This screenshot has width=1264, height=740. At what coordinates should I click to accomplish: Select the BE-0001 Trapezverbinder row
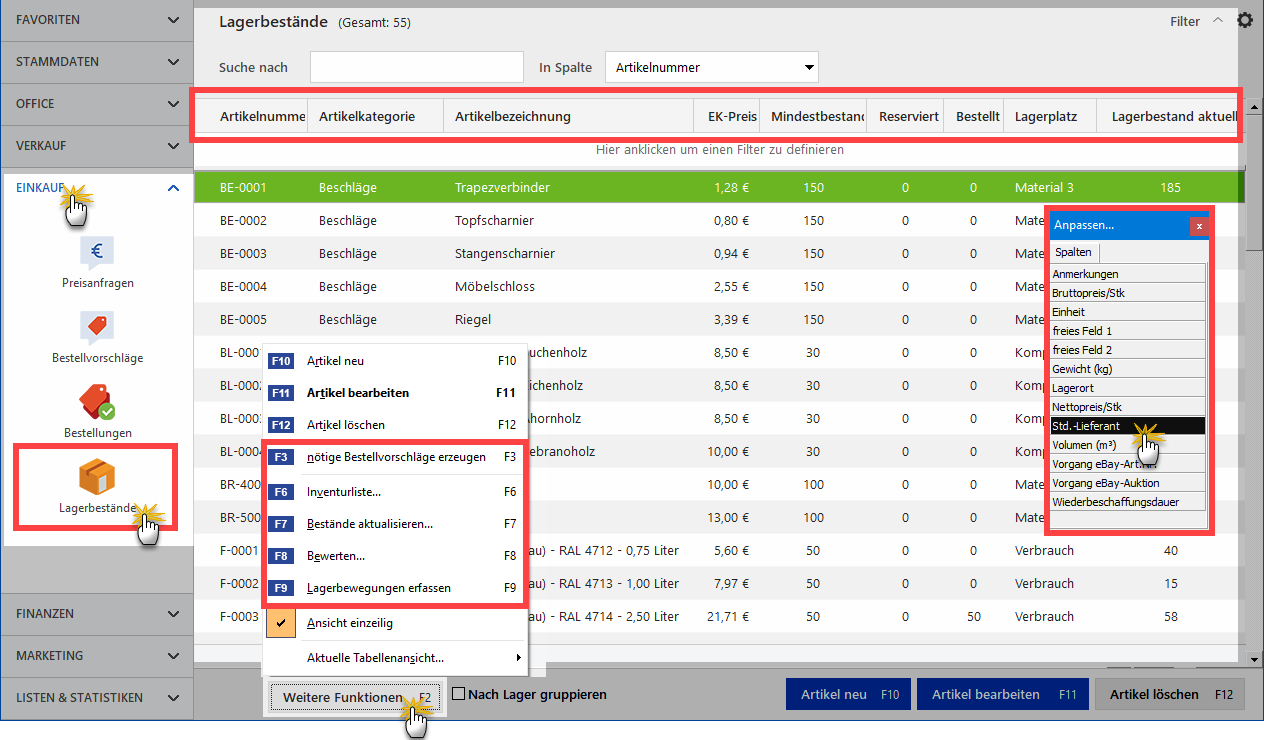click(x=719, y=187)
